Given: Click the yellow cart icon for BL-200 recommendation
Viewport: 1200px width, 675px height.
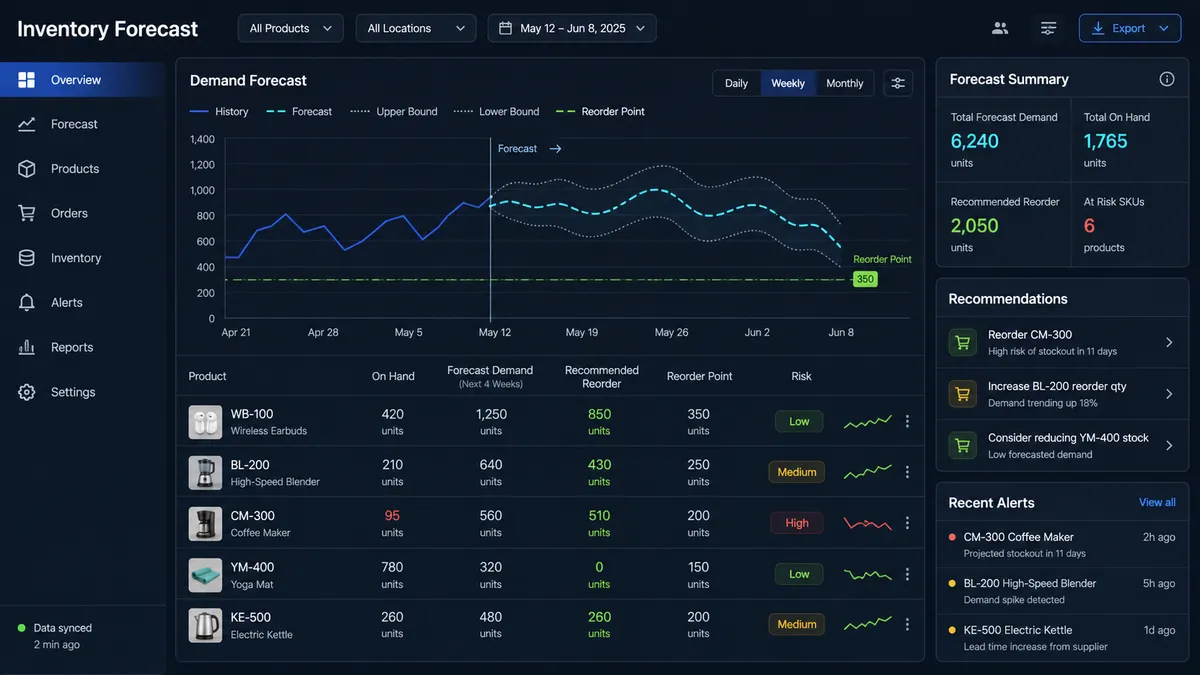Looking at the screenshot, I should (x=962, y=394).
